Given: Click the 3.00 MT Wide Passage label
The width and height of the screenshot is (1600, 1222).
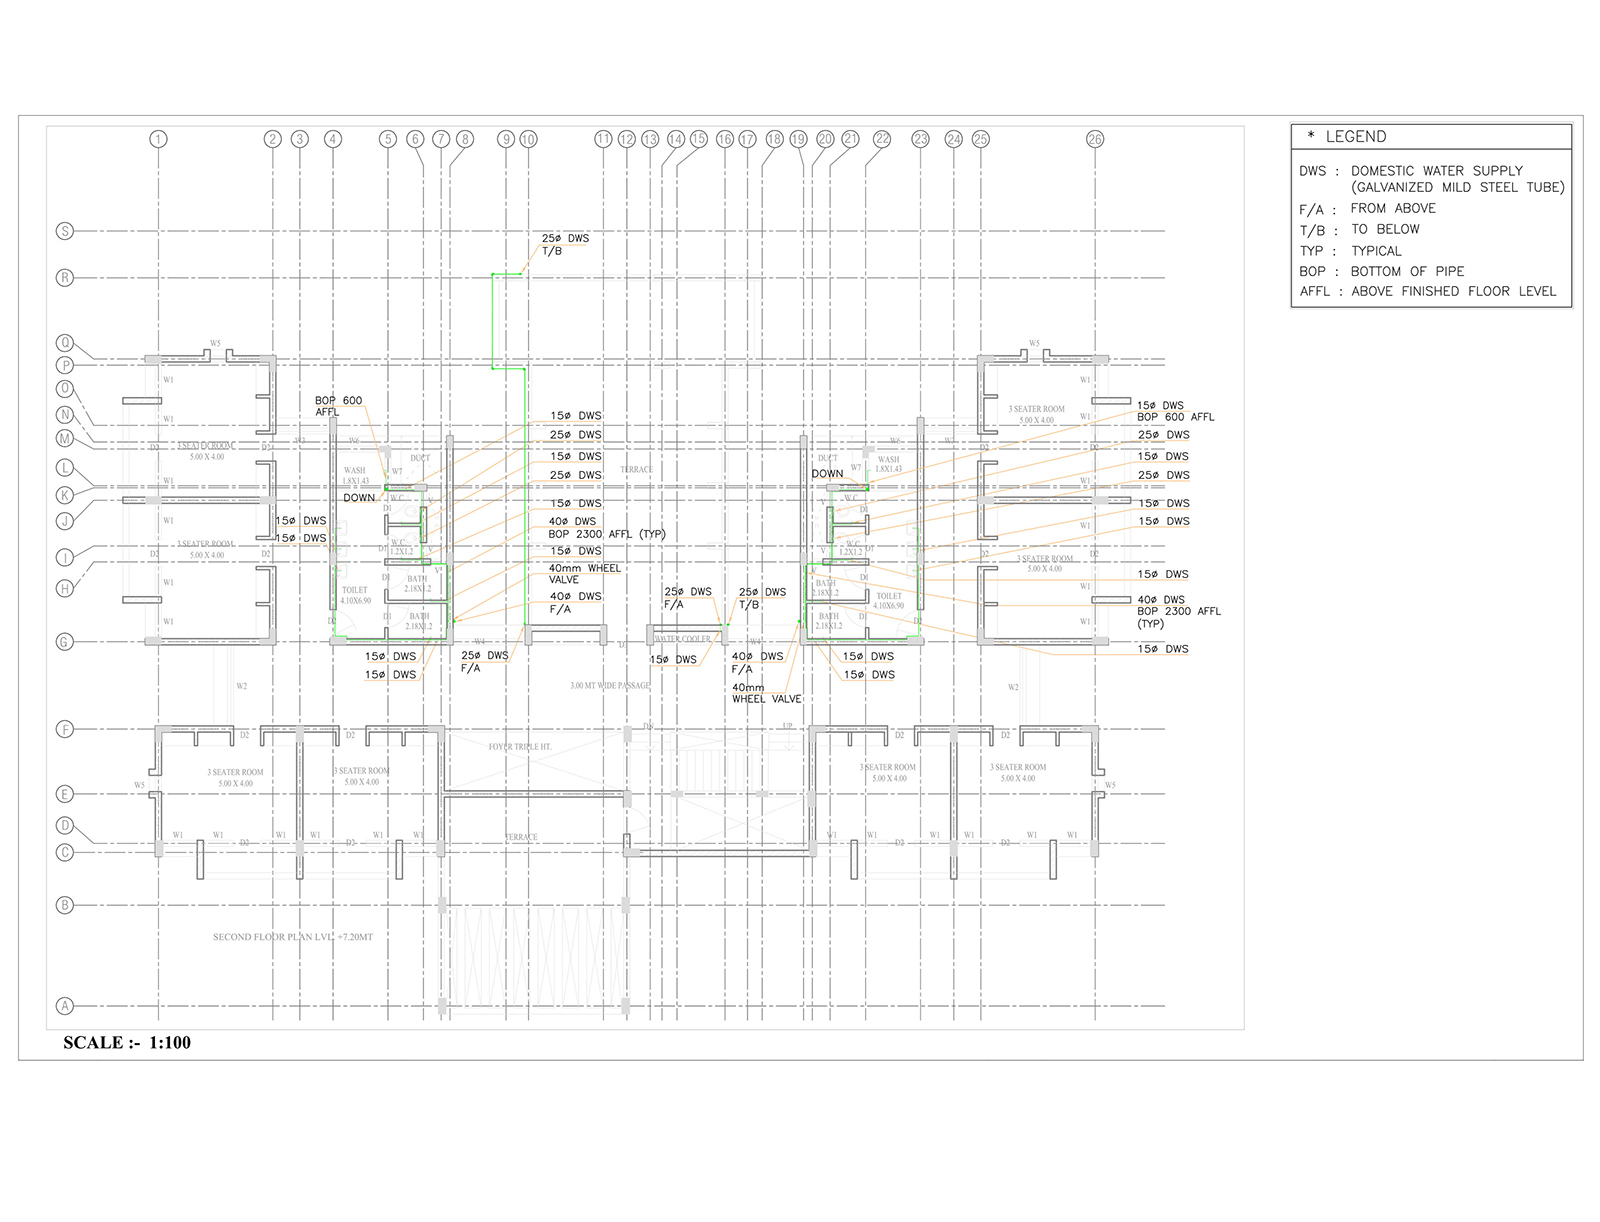Looking at the screenshot, I should (609, 686).
